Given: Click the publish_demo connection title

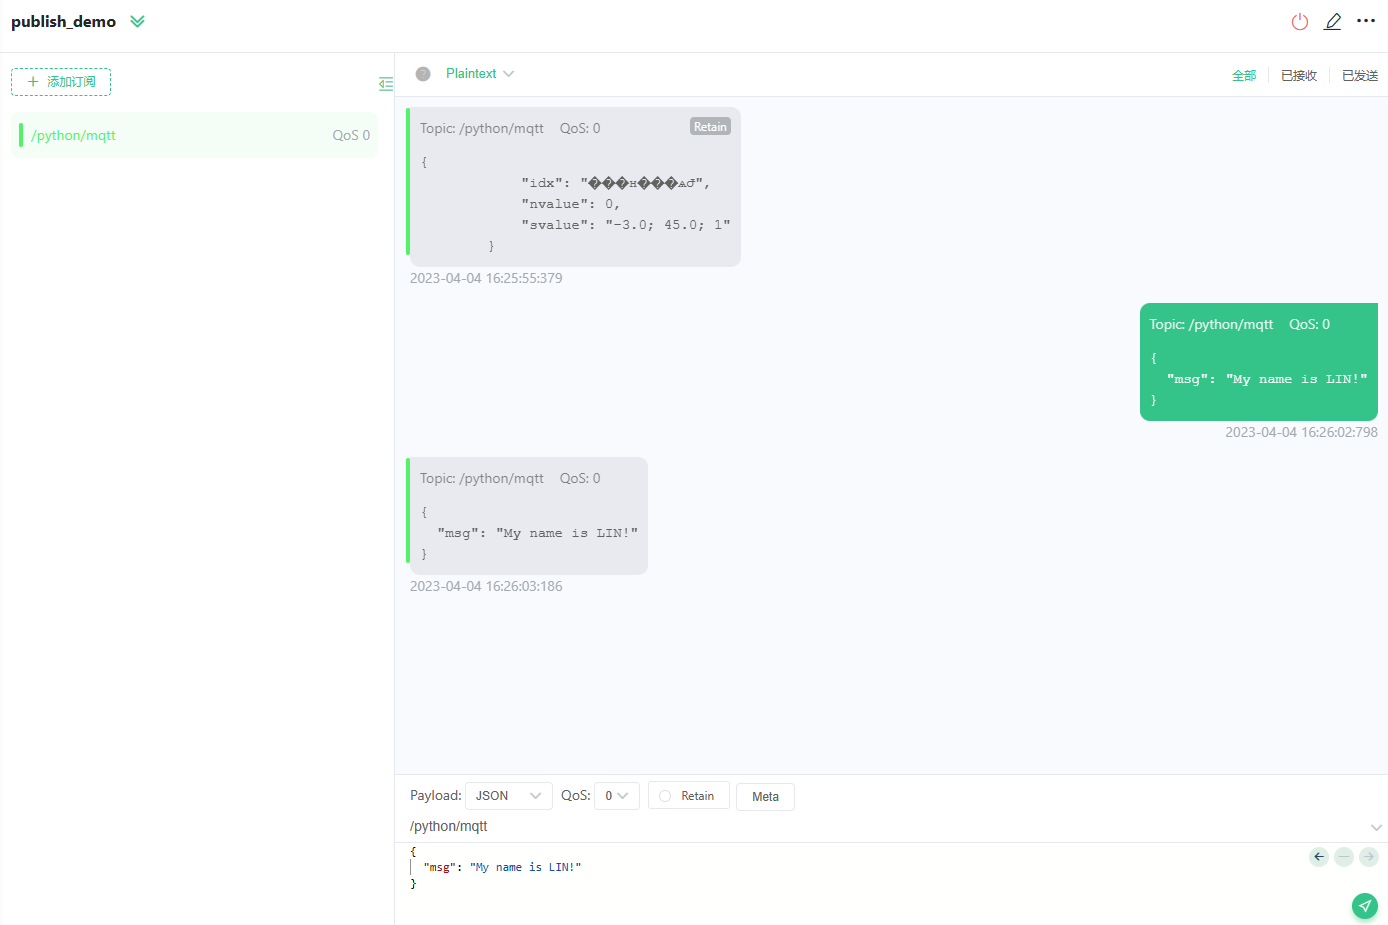Looking at the screenshot, I should coord(63,21).
